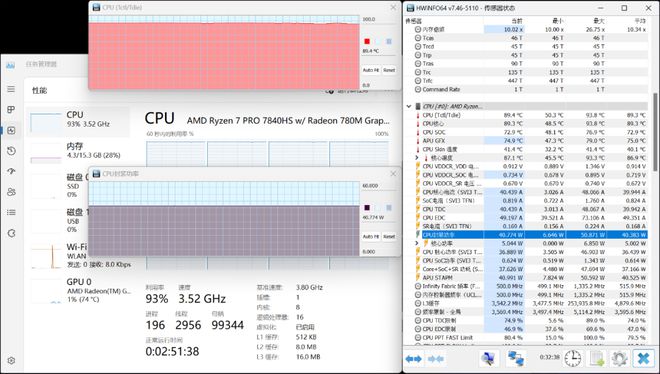Open the Startup apps page icon
The height and width of the screenshot is (374, 660).
[11, 171]
